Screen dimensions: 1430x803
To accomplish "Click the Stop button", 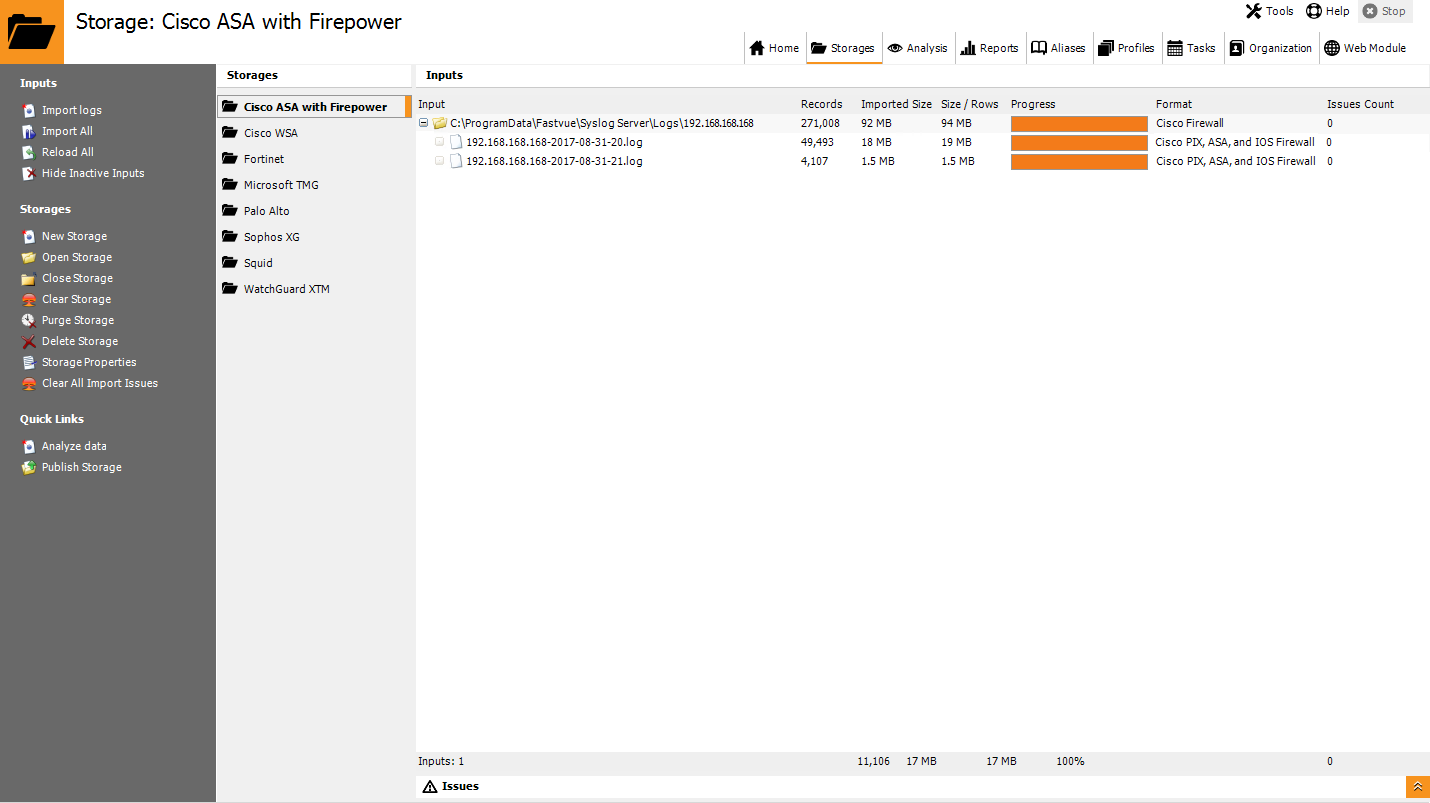I will (x=1384, y=11).
